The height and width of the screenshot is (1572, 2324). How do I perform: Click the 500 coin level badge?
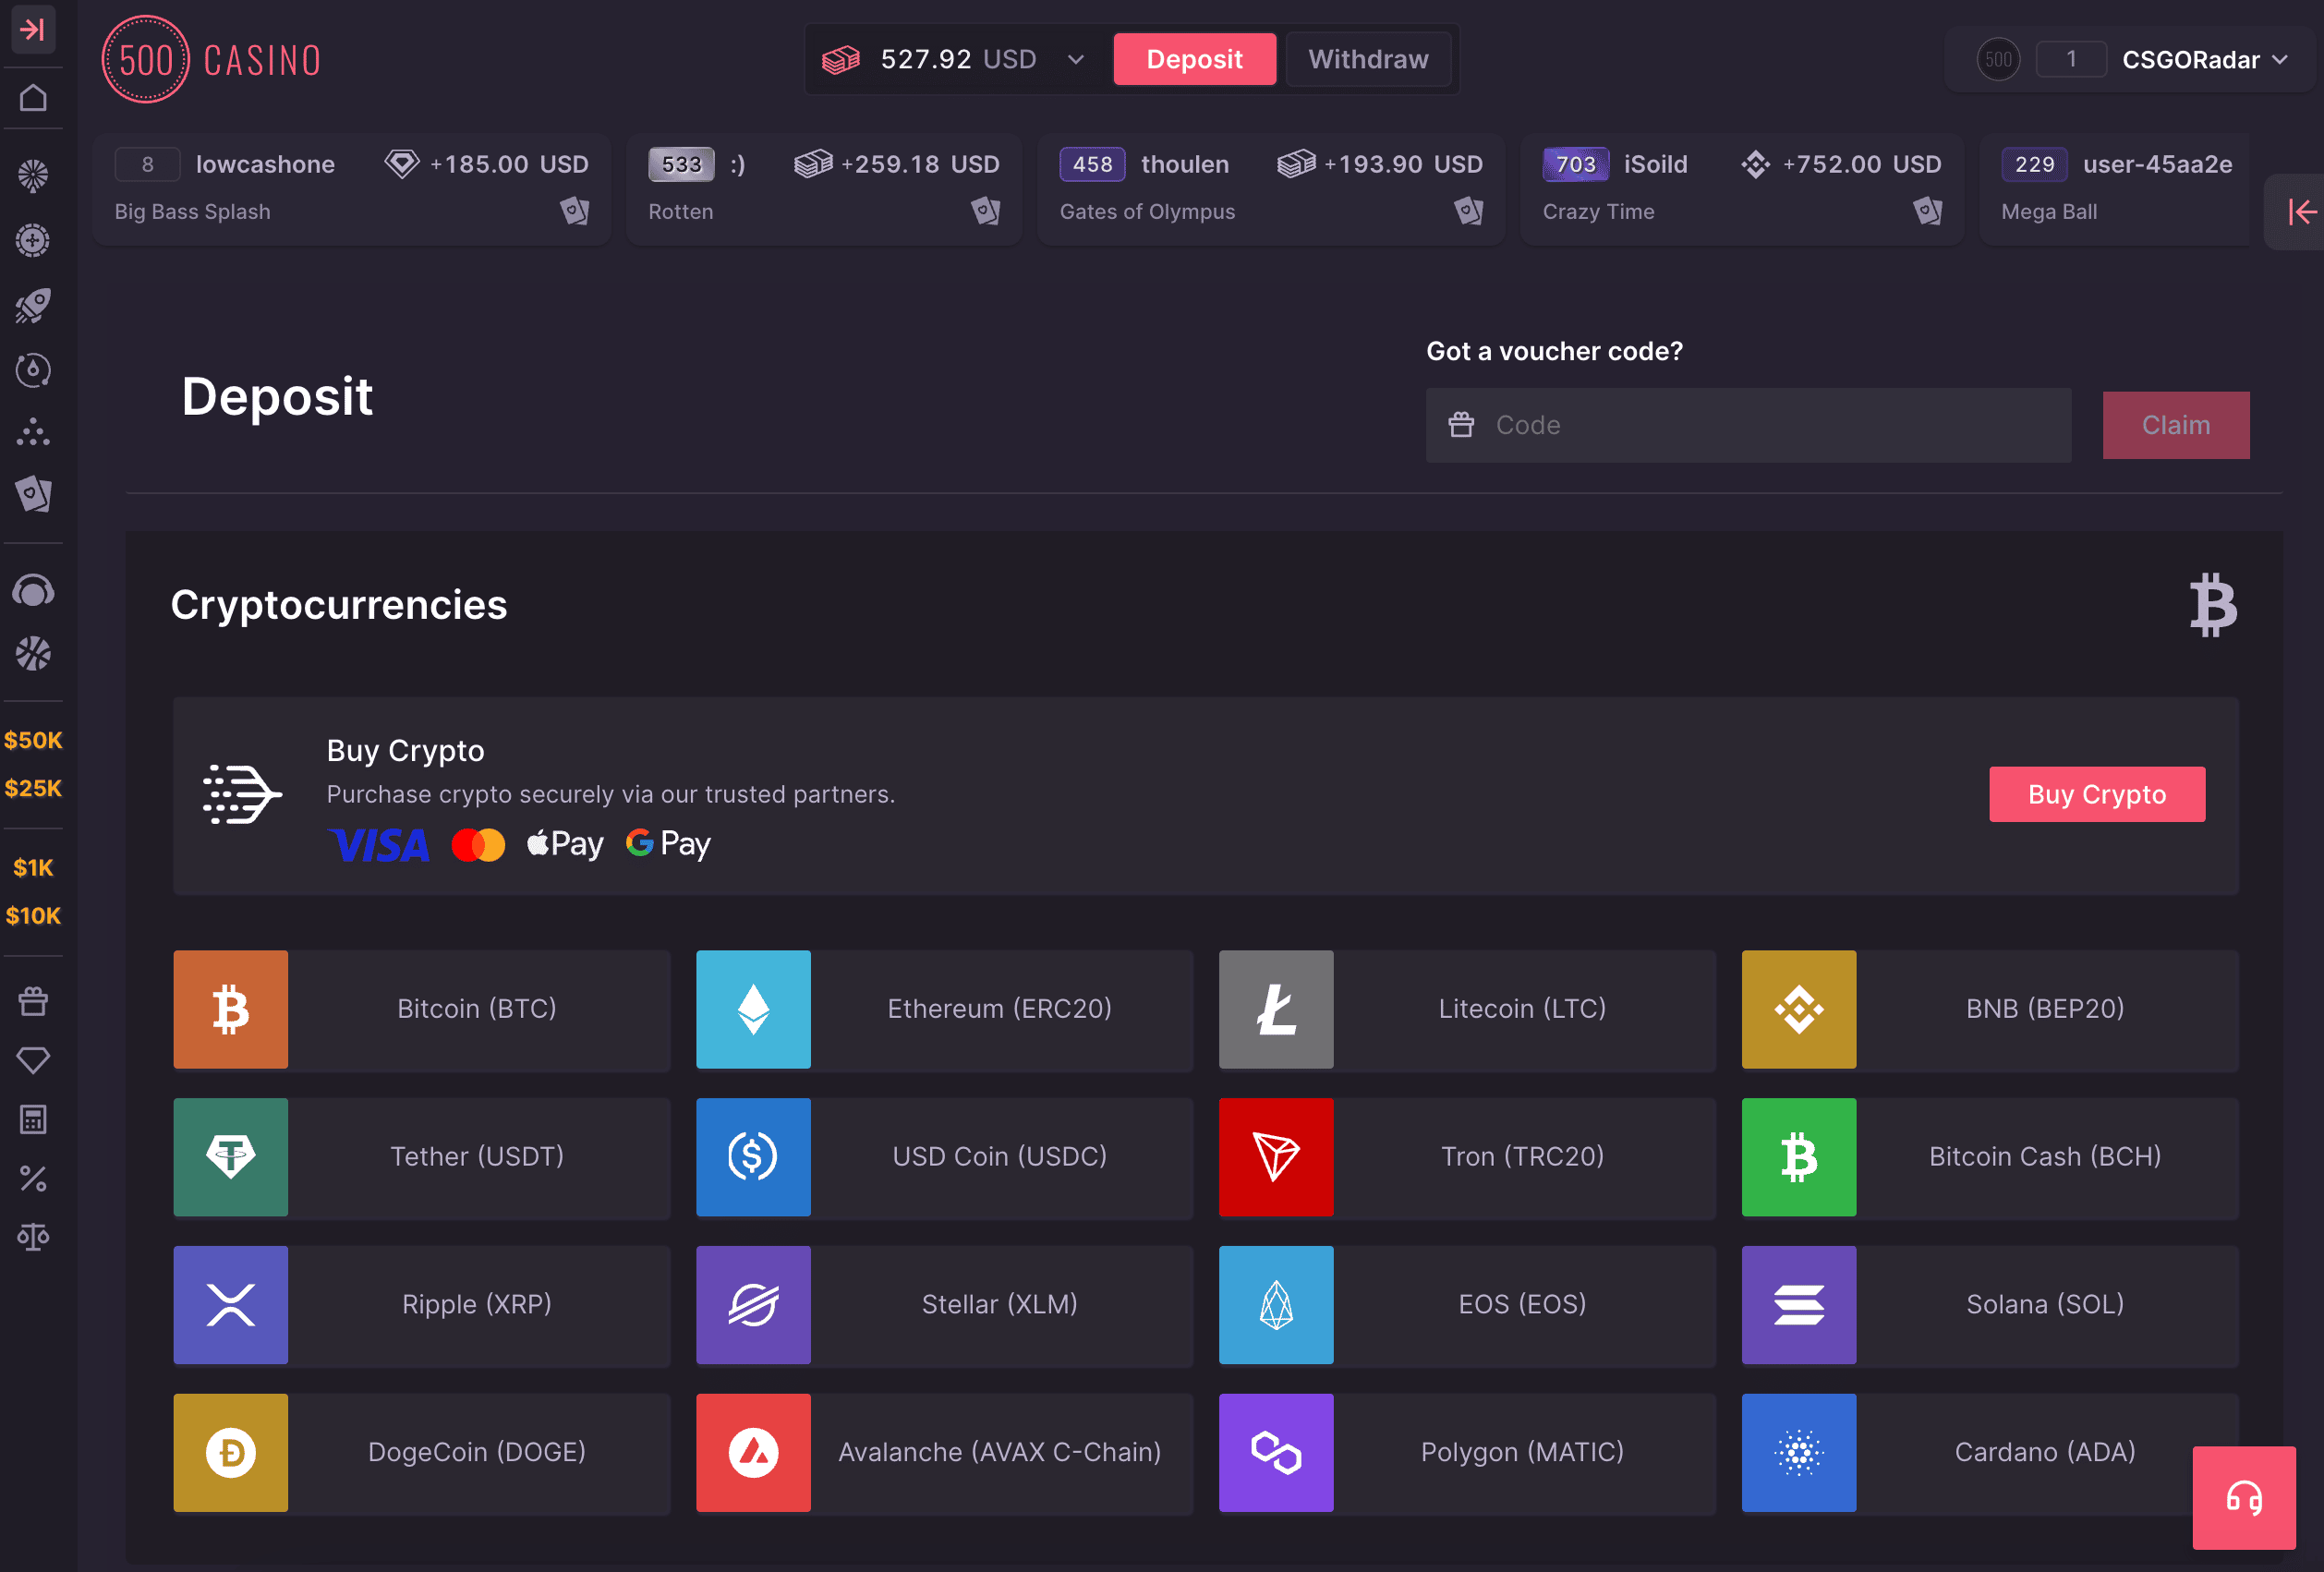(1998, 59)
